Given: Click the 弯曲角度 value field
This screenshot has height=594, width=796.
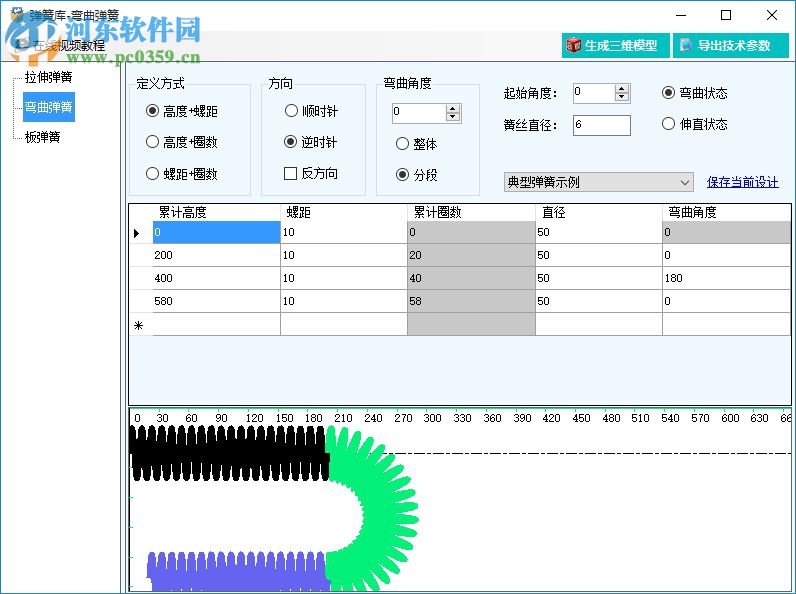Looking at the screenshot, I should pyautogui.click(x=419, y=113).
